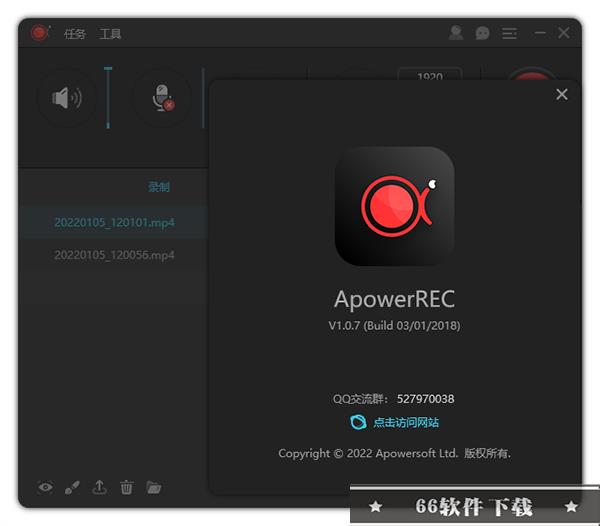
Task: Open the 点击访问网站 link
Action: (406, 422)
